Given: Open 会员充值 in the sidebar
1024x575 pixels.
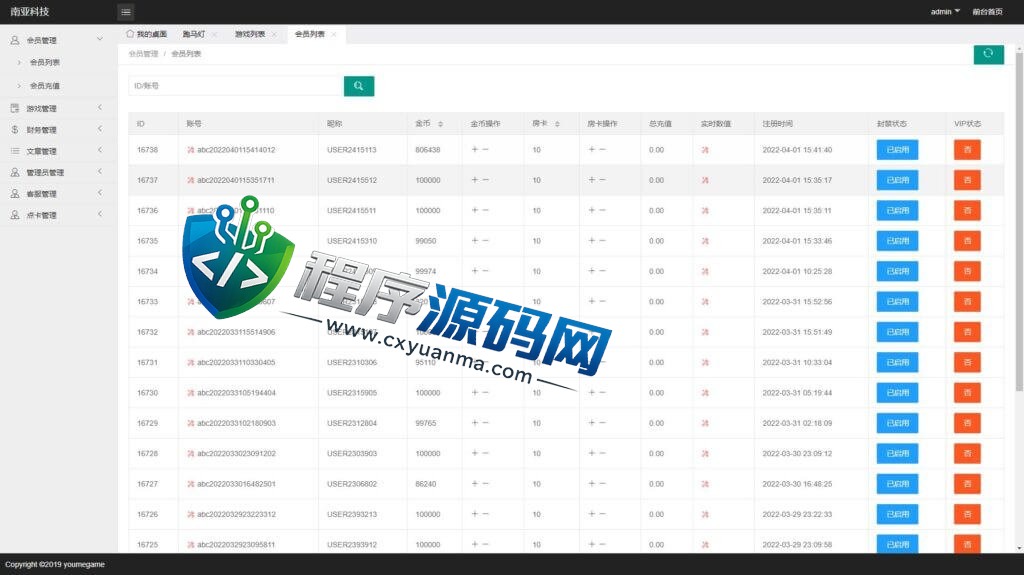Looking at the screenshot, I should pyautogui.click(x=44, y=86).
